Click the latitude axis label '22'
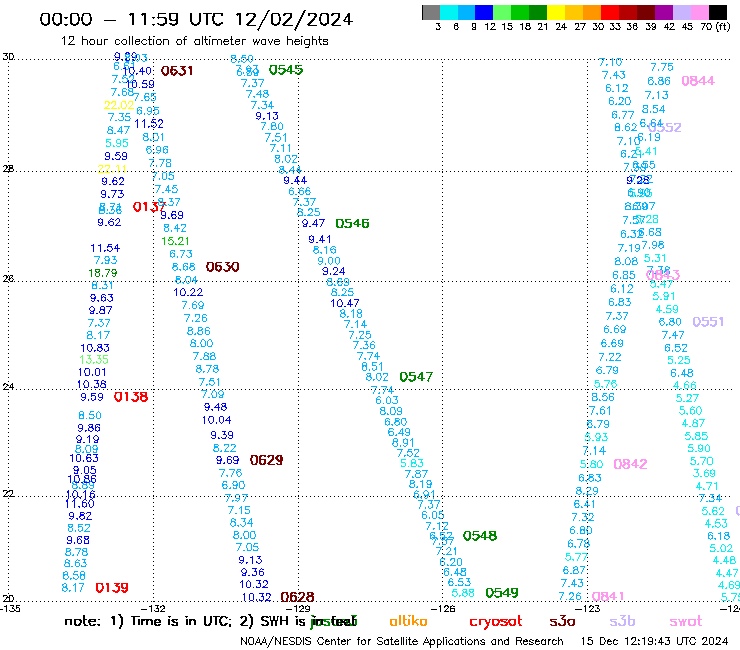740x650 pixels. (x=8, y=494)
